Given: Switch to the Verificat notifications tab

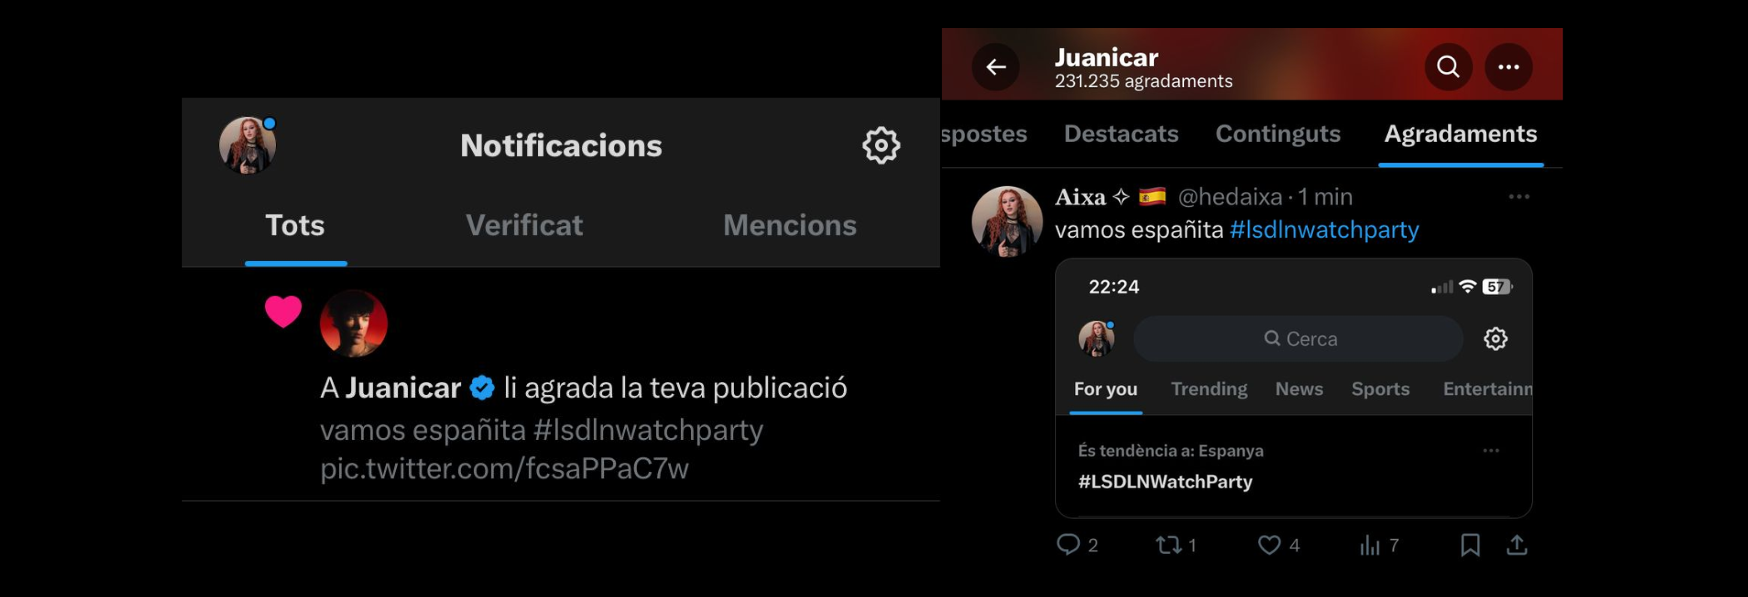Looking at the screenshot, I should [524, 226].
